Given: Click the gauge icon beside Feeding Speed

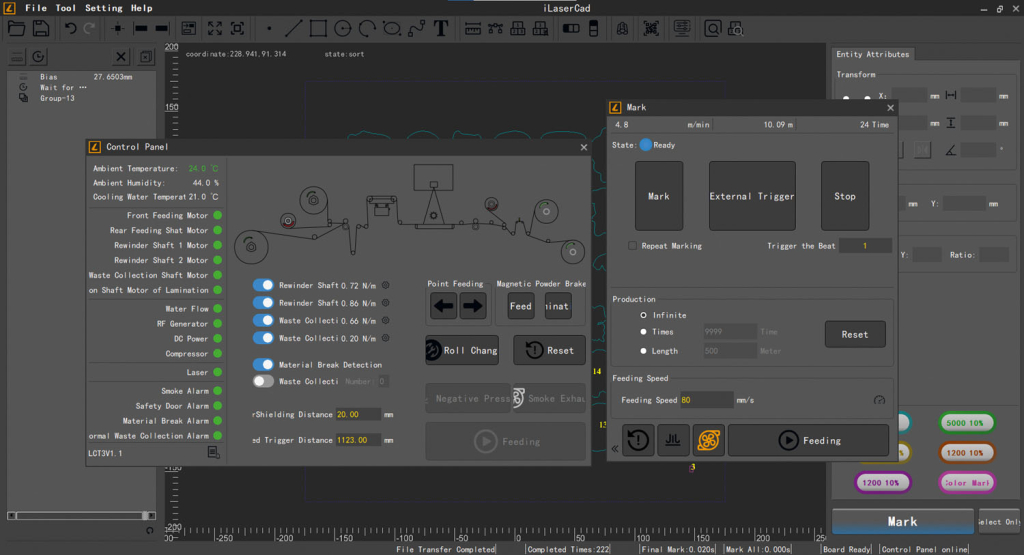Looking at the screenshot, I should click(879, 400).
